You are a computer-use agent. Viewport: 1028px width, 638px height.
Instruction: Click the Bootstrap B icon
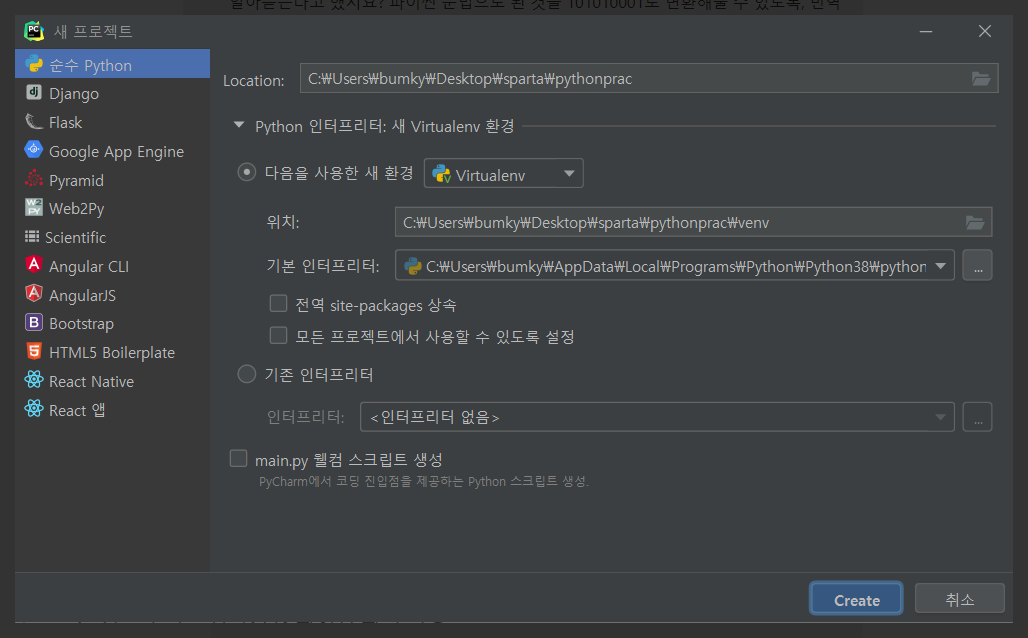(x=33, y=322)
